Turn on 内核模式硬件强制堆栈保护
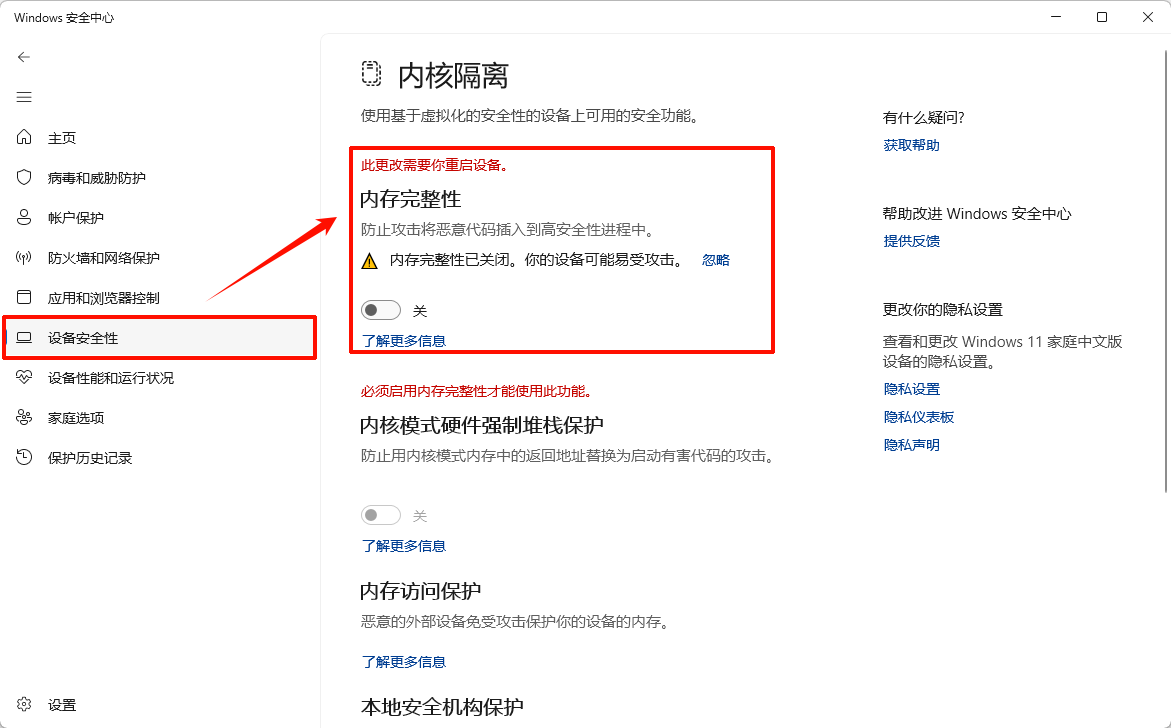Screen dimensions: 1171x728 (381, 514)
